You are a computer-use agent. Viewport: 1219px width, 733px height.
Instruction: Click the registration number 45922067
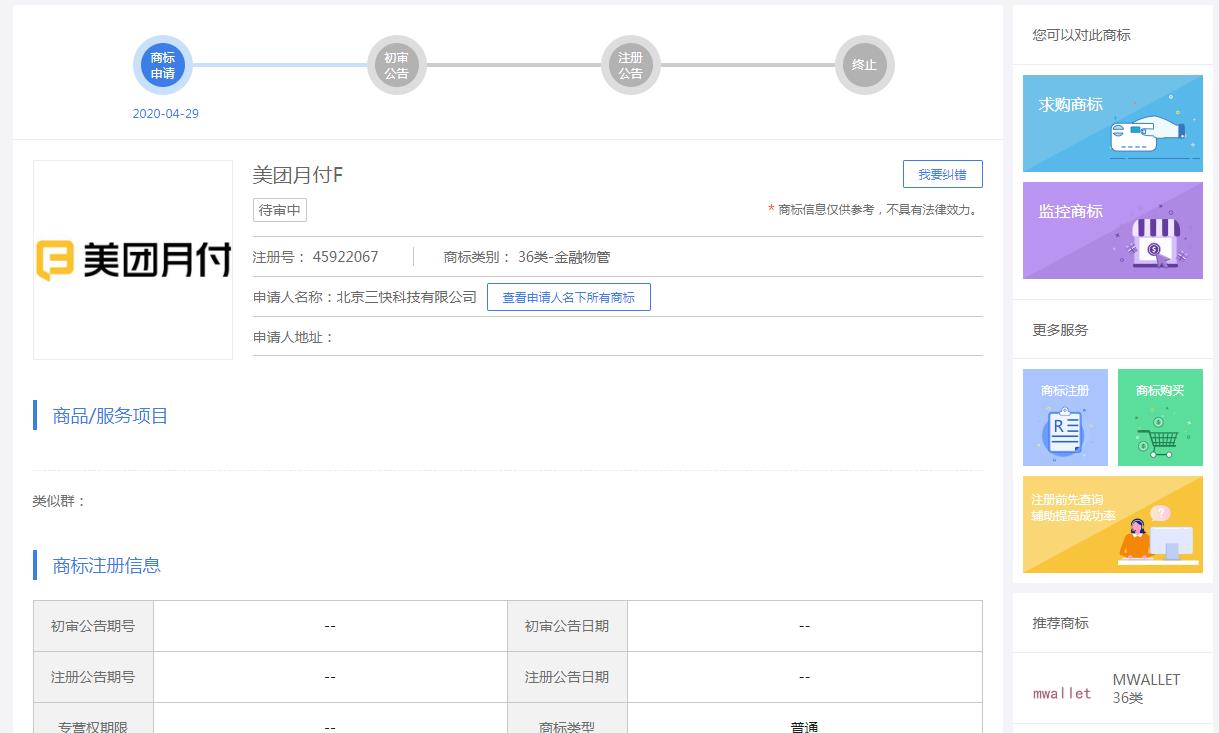click(x=345, y=257)
